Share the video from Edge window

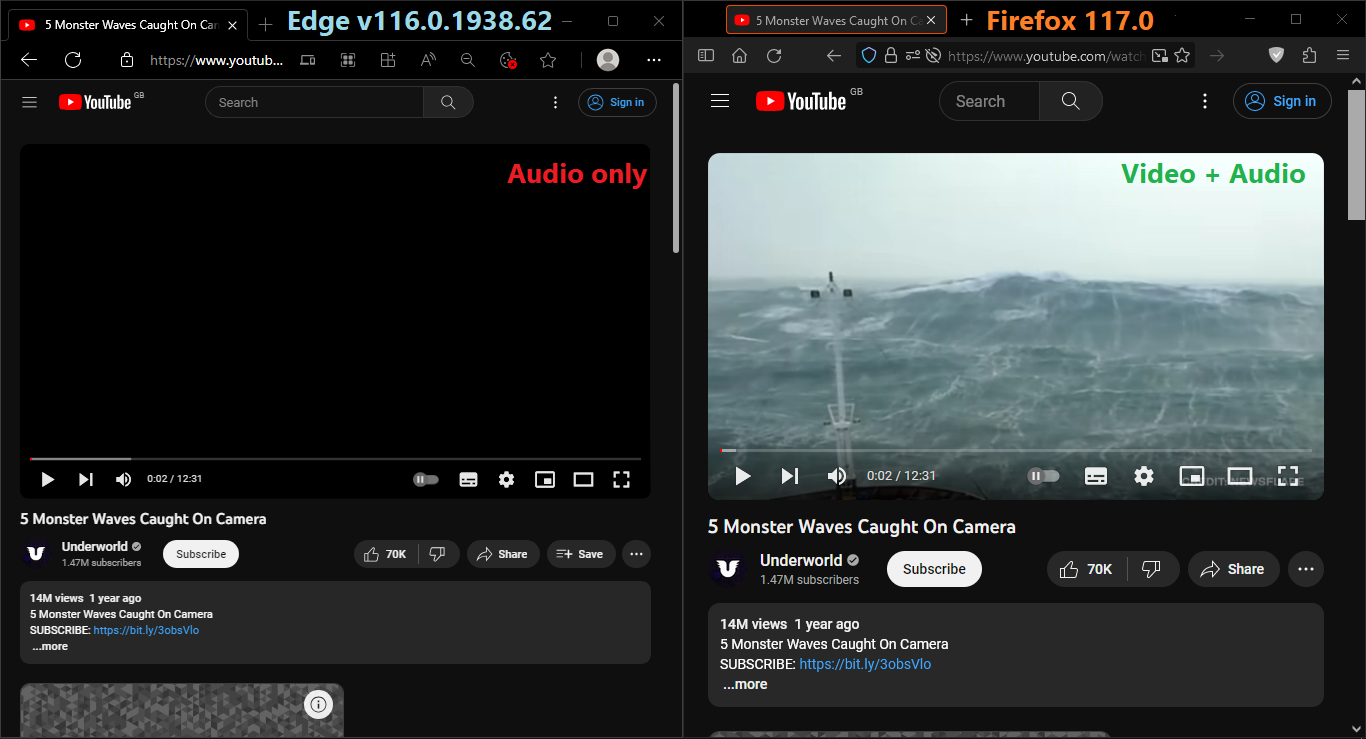click(503, 554)
